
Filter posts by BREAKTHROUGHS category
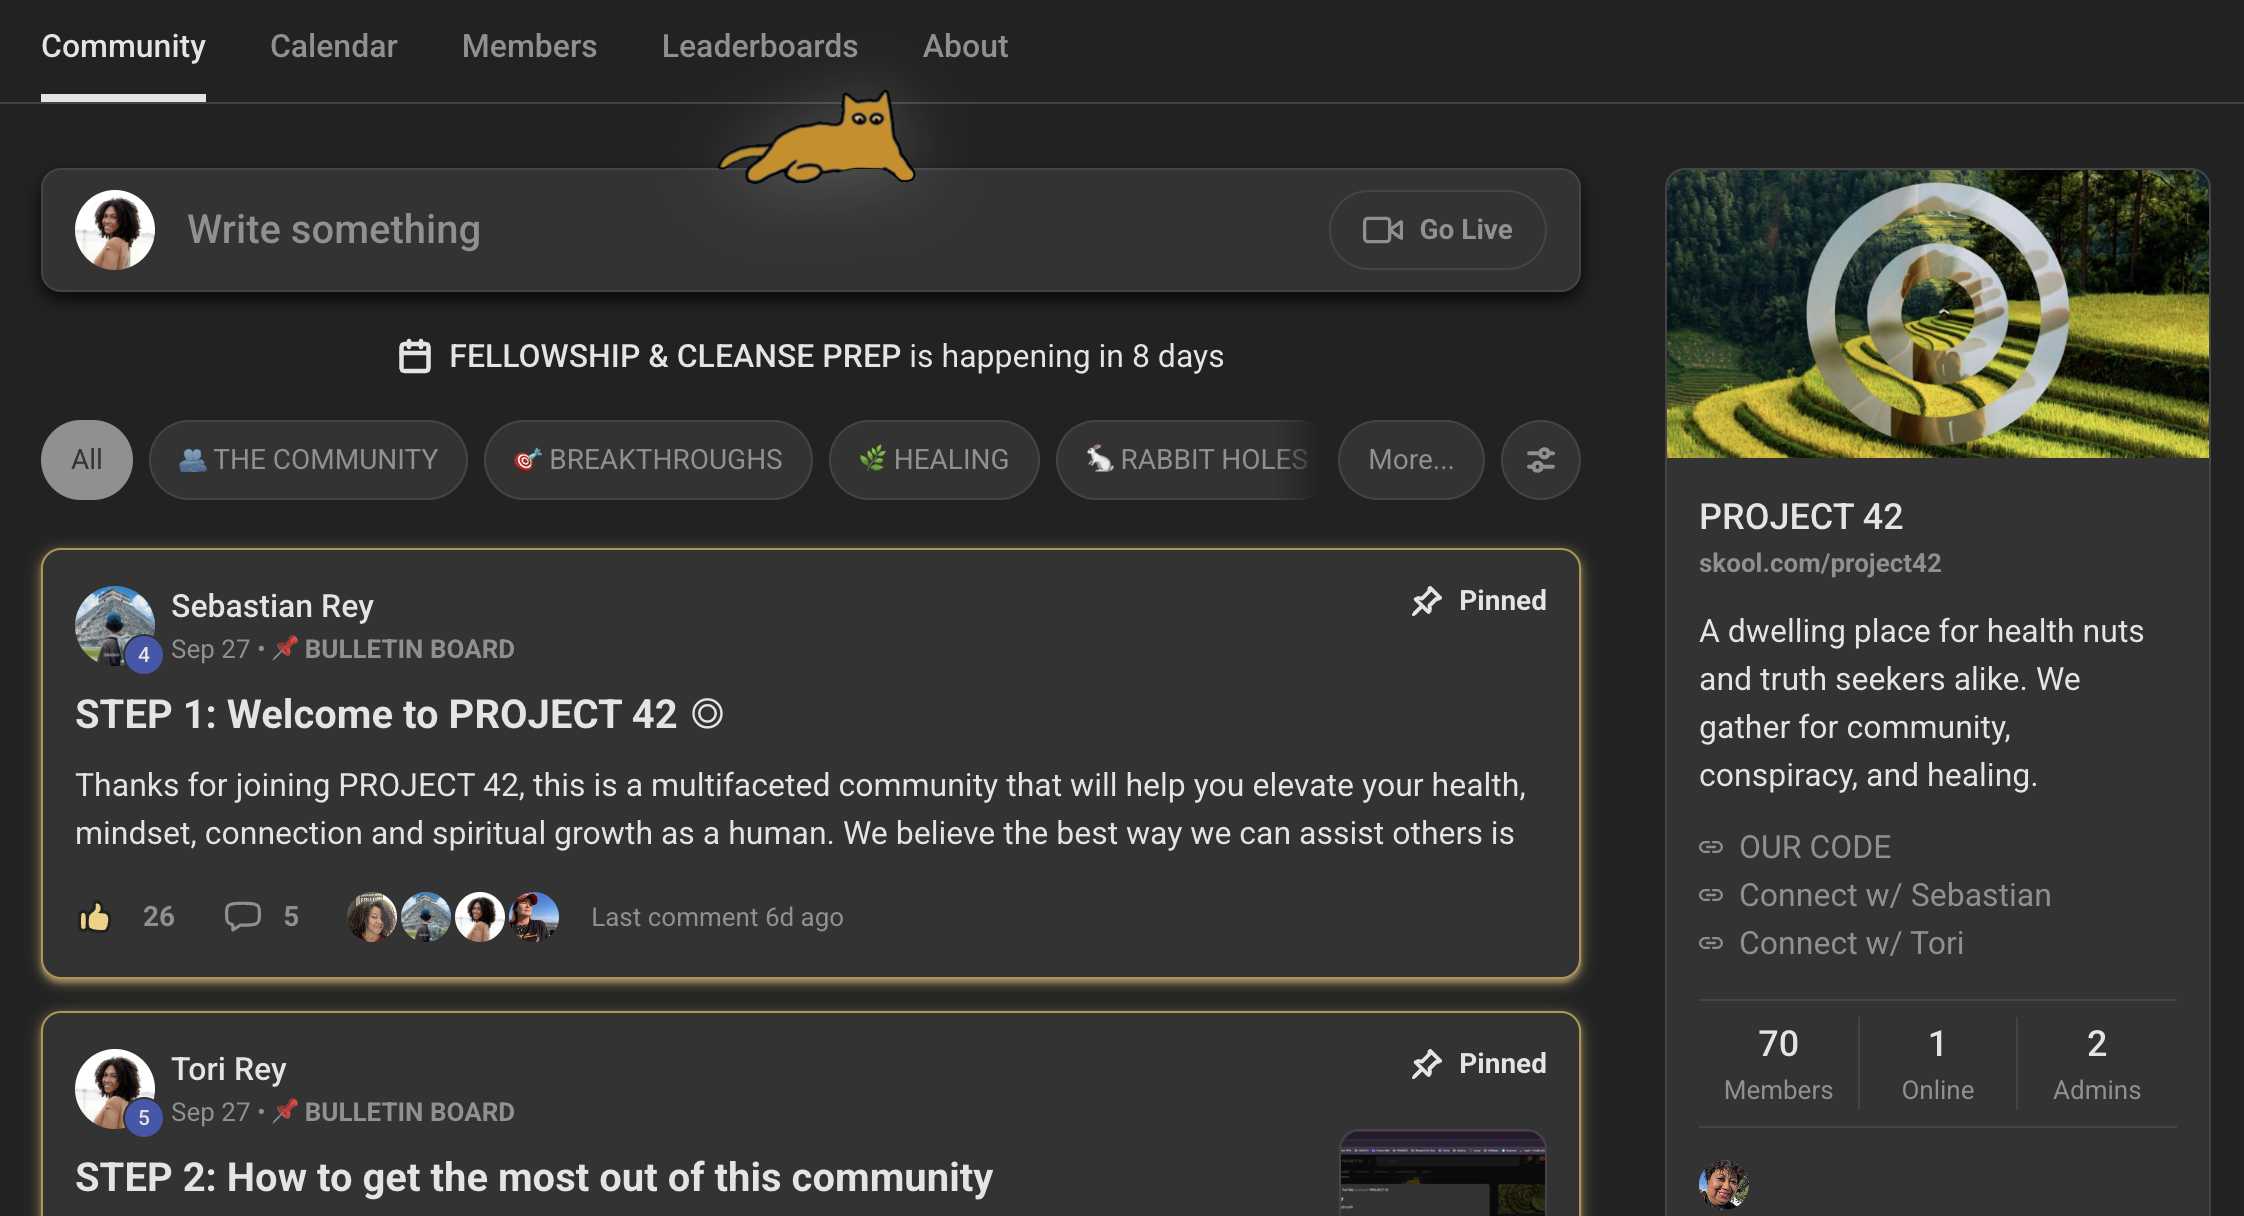[648, 460]
